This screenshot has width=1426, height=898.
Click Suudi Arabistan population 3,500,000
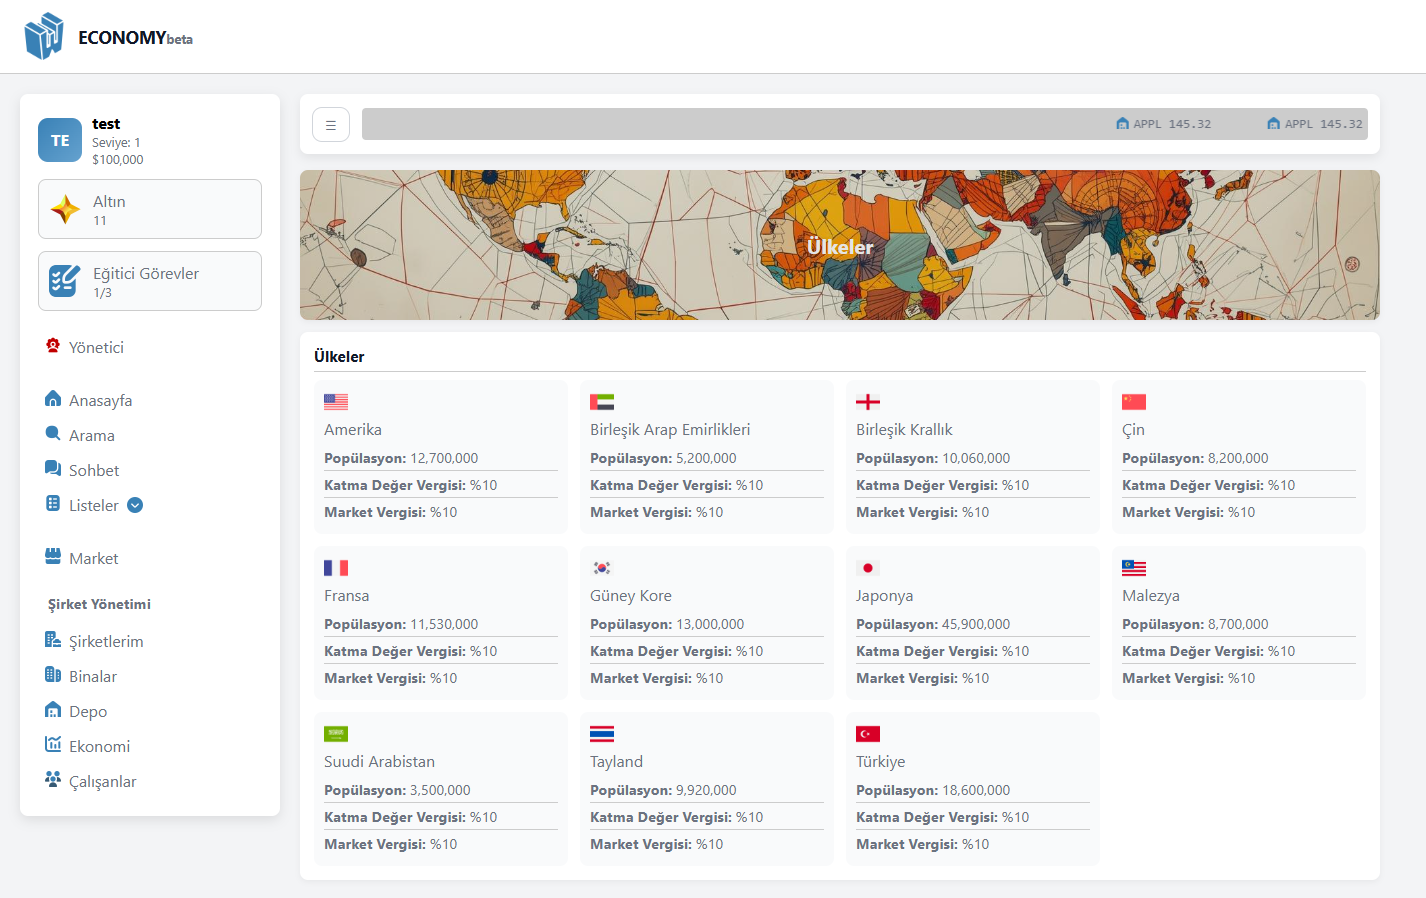[x=397, y=790]
